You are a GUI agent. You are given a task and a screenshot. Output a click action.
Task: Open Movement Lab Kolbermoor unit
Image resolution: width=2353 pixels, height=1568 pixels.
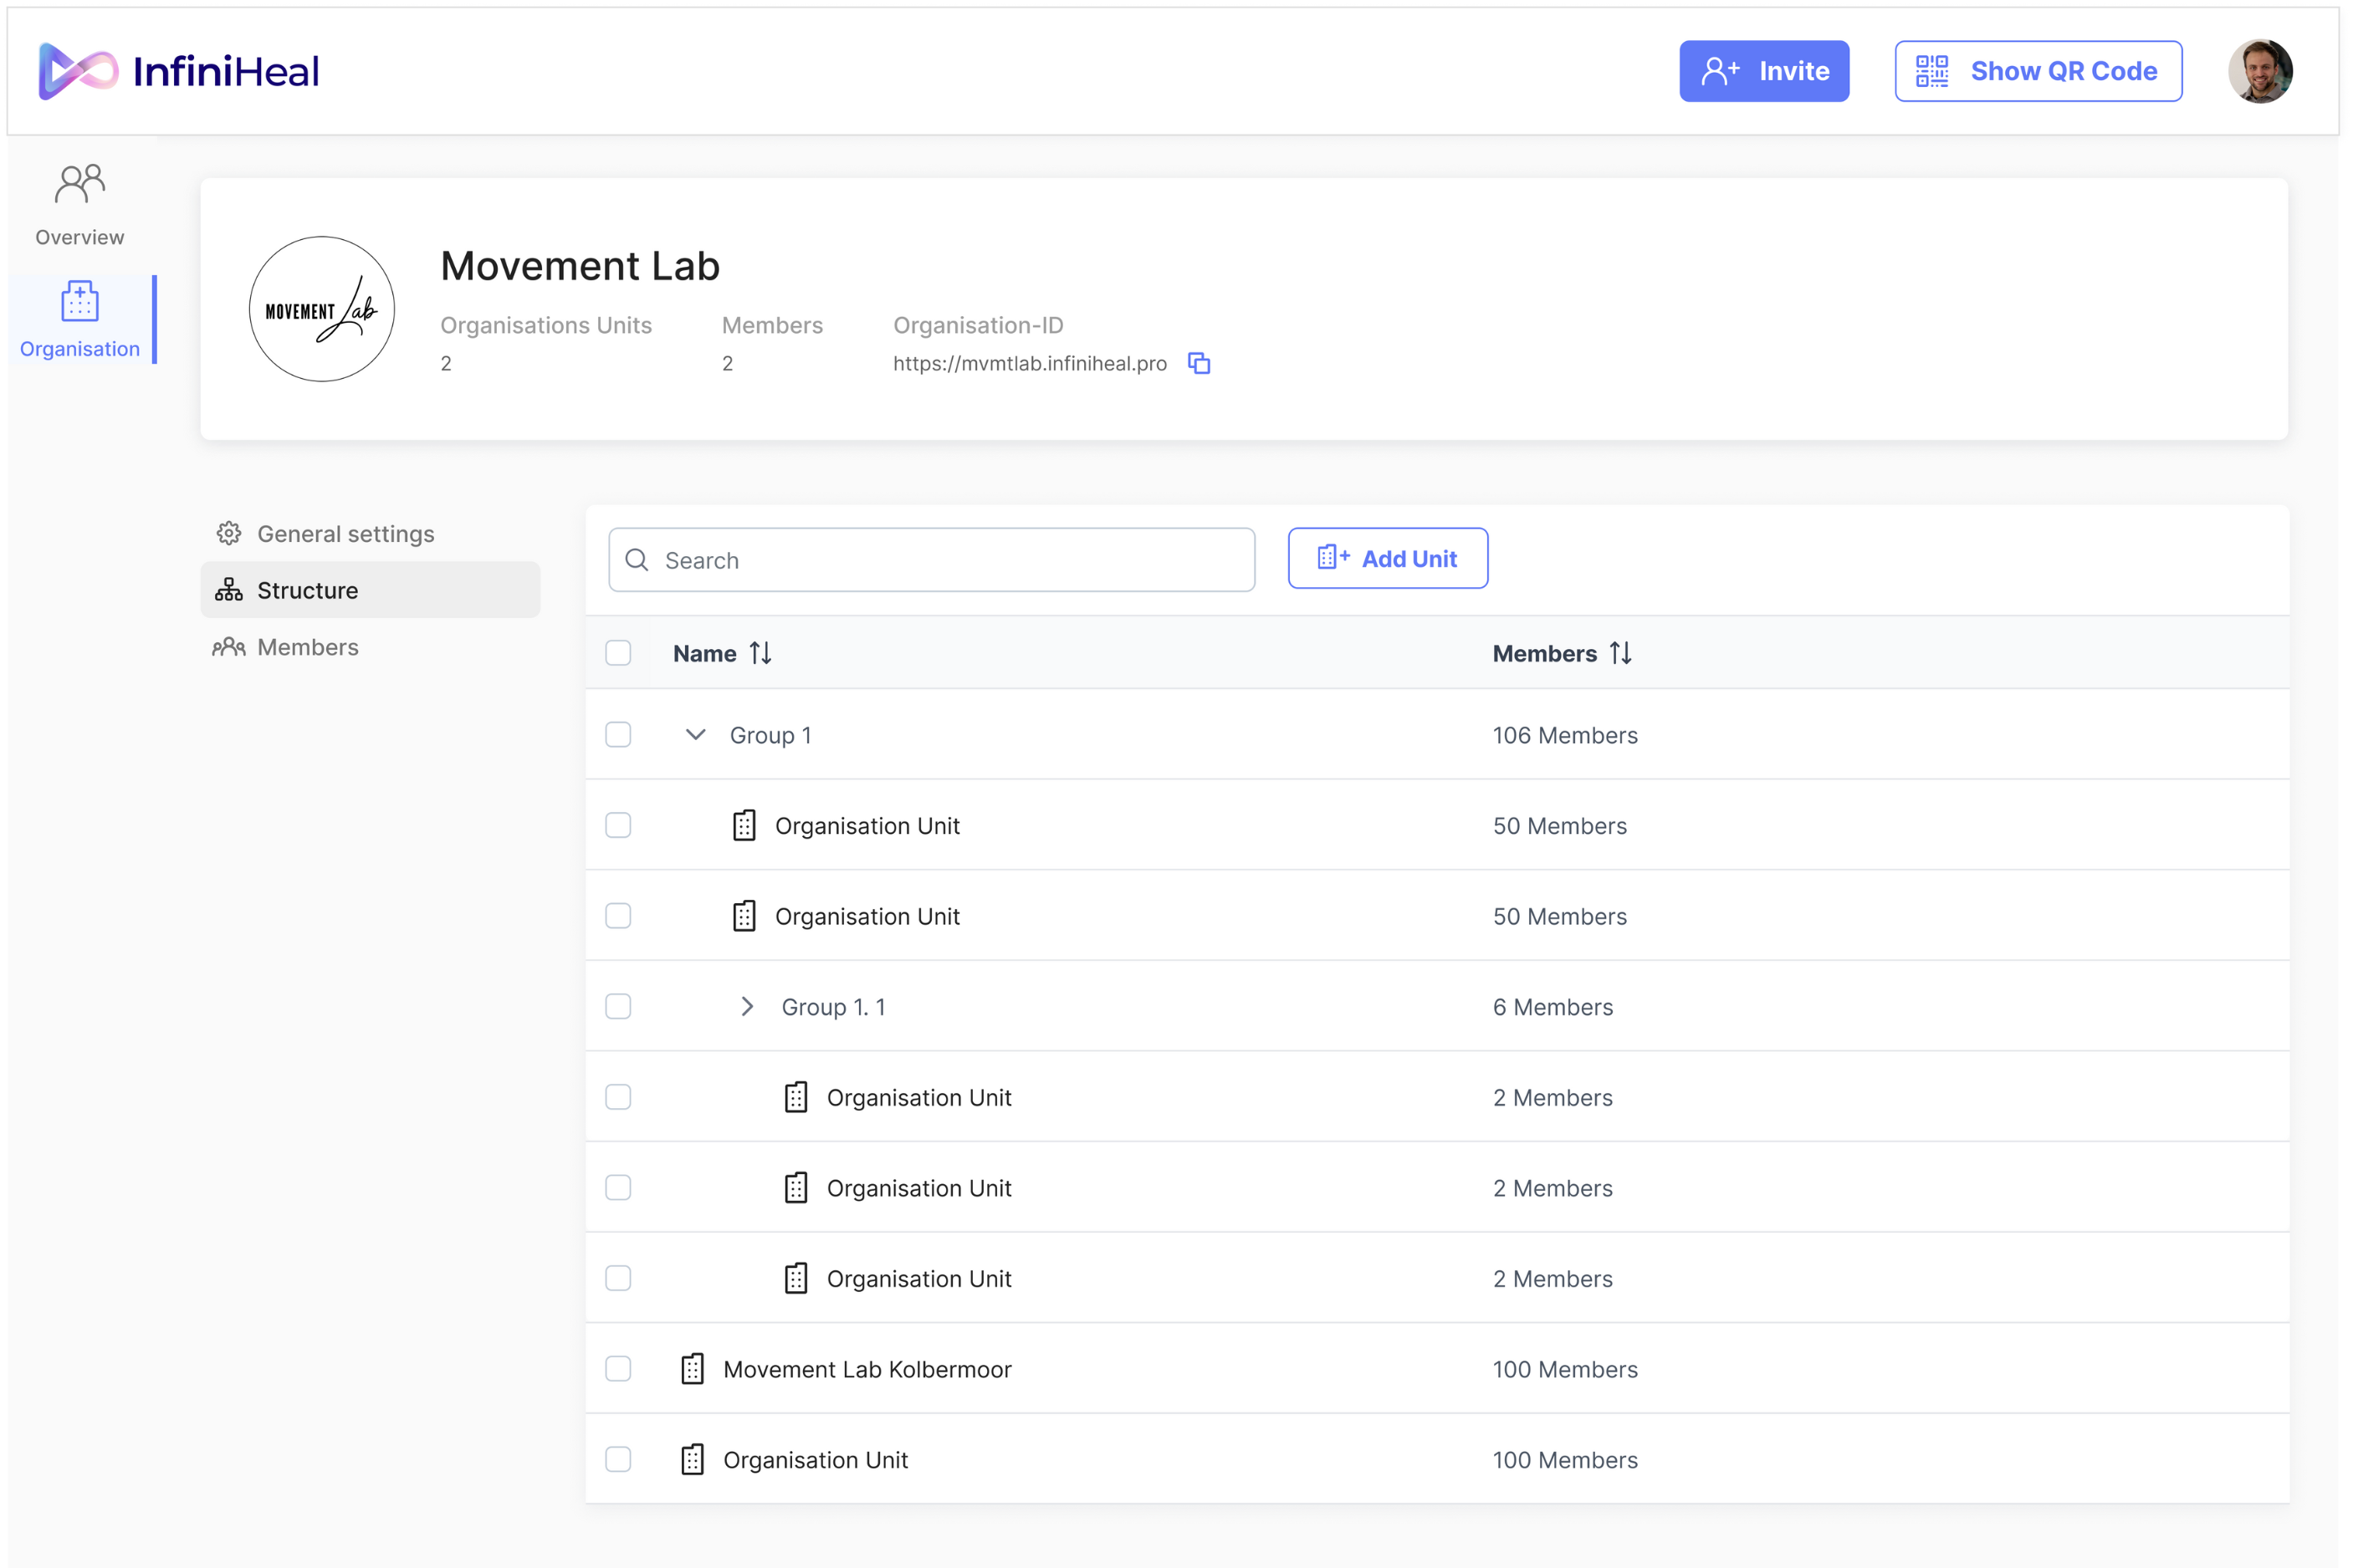[867, 1369]
